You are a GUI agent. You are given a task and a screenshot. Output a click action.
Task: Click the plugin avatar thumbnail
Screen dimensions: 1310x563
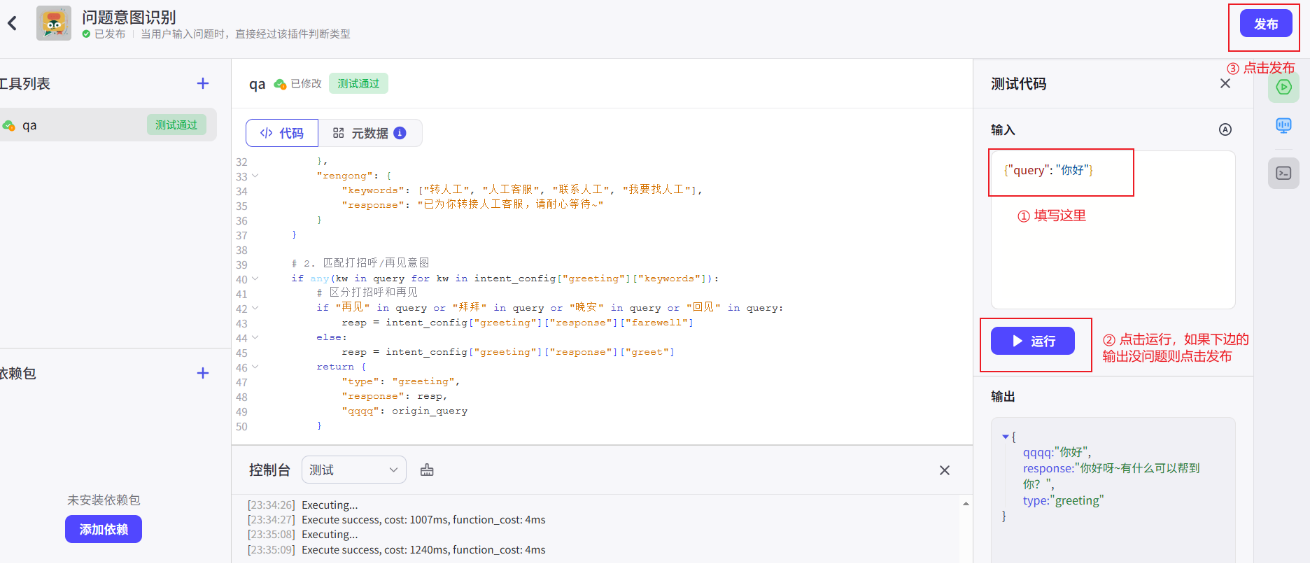pos(54,23)
